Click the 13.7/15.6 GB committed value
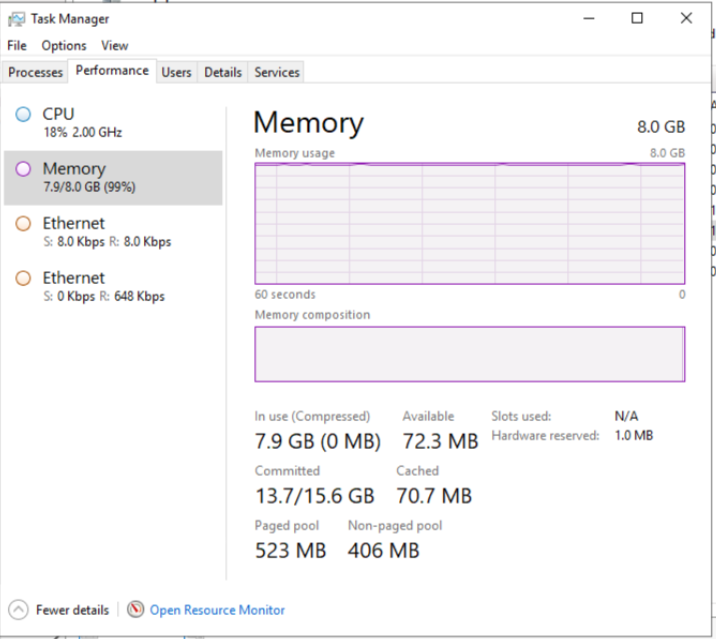716x639 pixels. (x=315, y=496)
